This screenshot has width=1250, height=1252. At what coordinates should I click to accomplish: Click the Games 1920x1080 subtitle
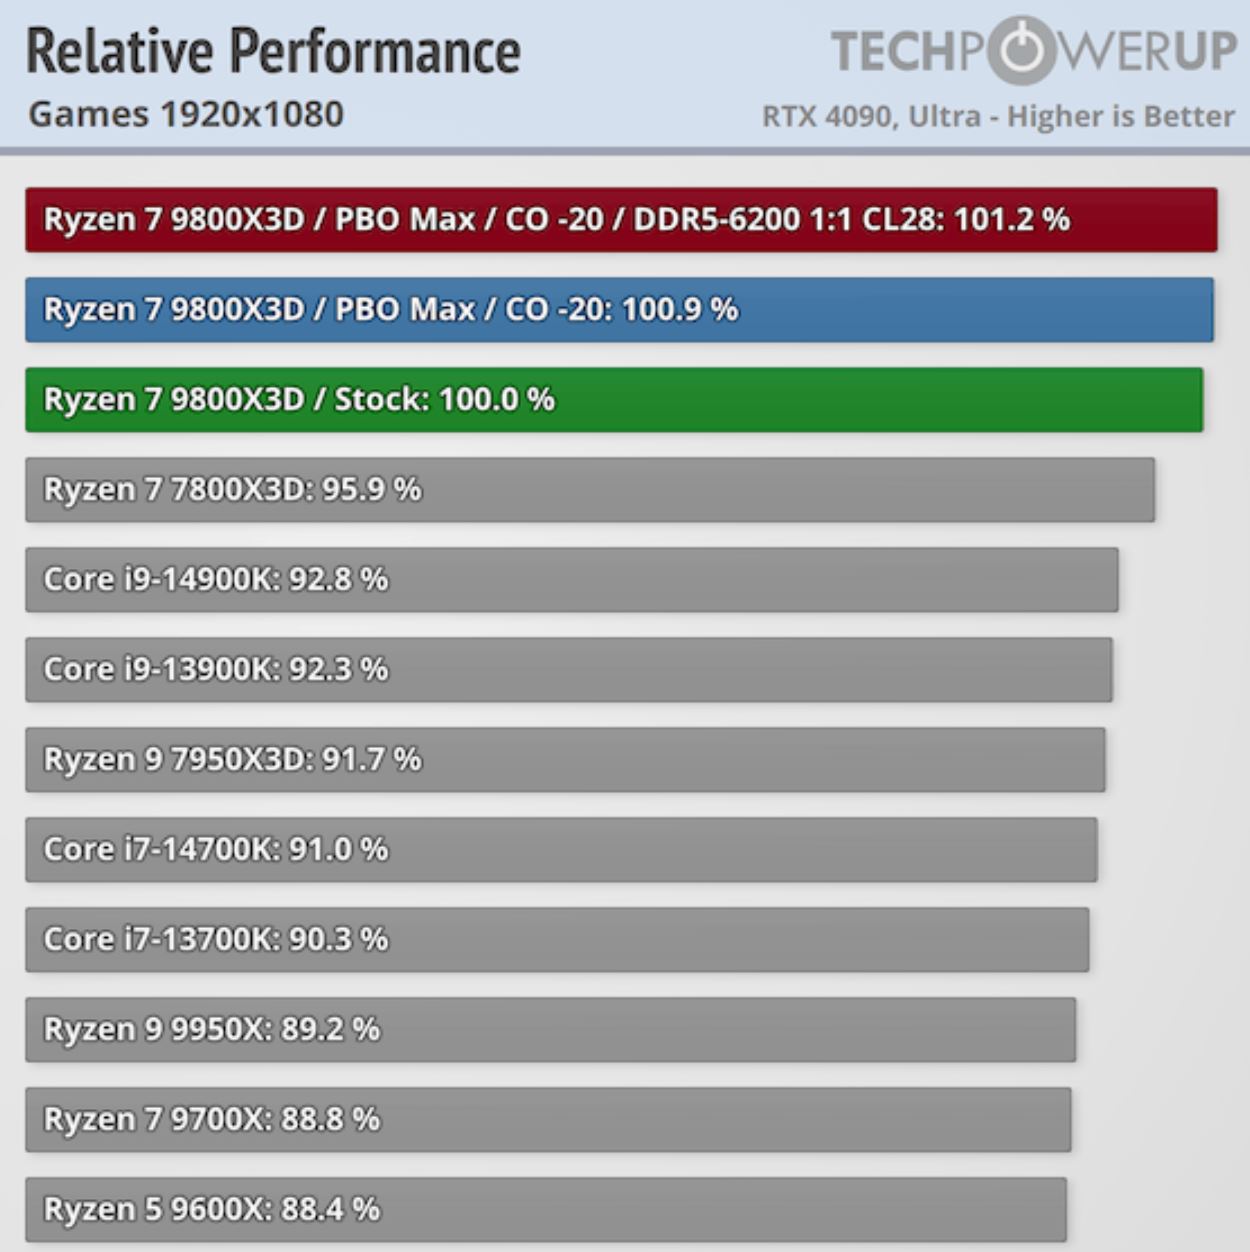(186, 115)
